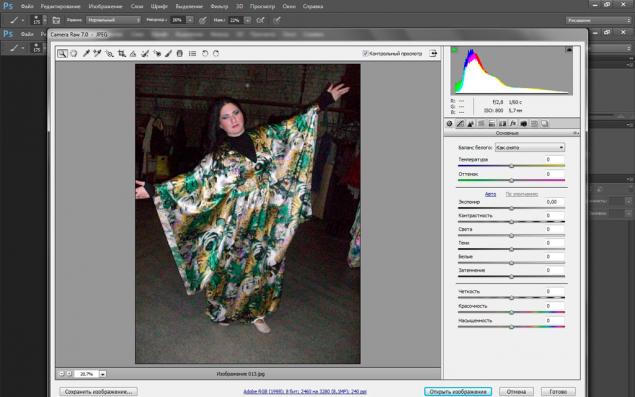Click the zoom percentage field below preview
Image resolution: width=635 pixels, height=397 pixels.
click(86, 374)
